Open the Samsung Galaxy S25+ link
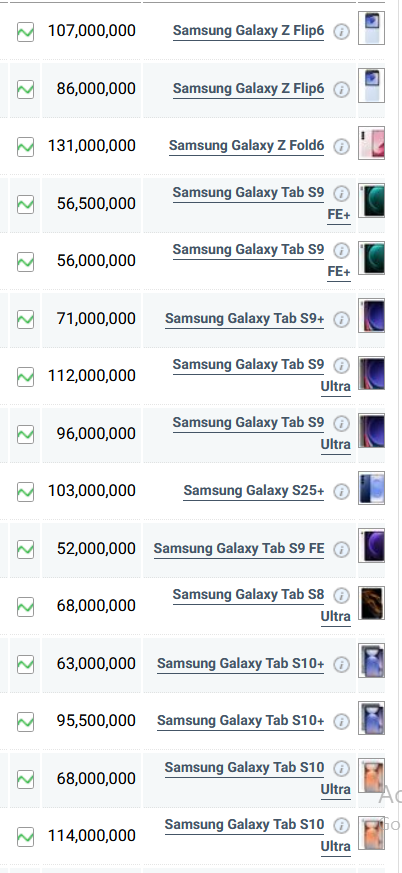This screenshot has height=873, width=402. click(x=253, y=491)
